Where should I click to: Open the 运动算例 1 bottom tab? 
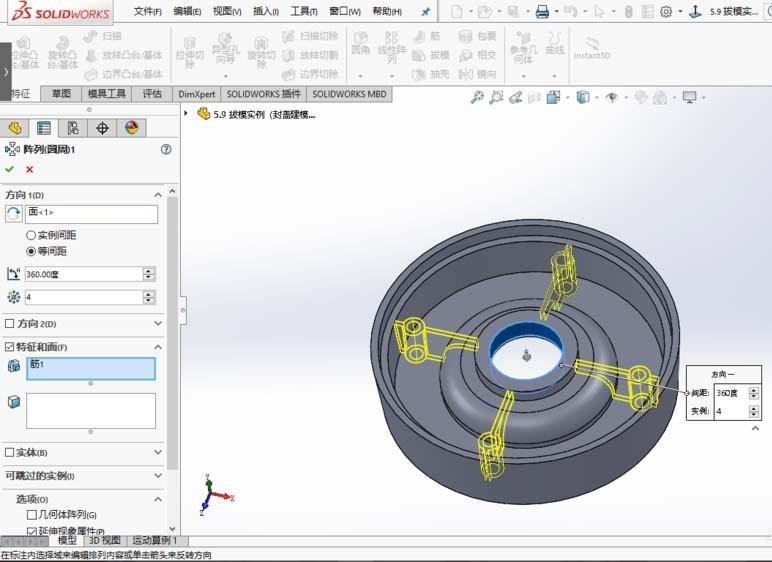coord(155,540)
